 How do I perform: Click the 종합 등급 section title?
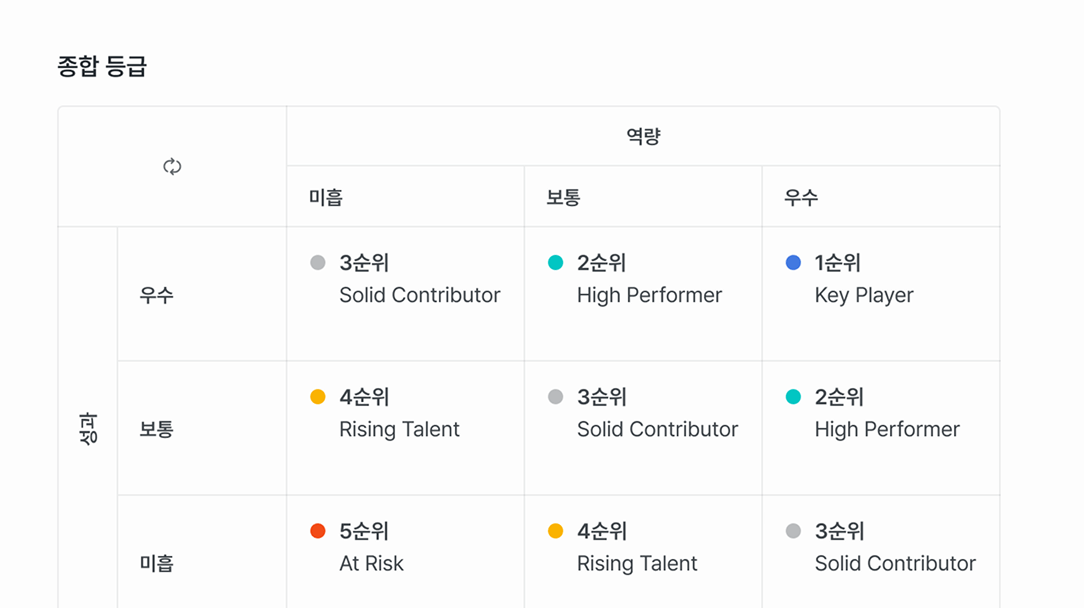point(102,67)
